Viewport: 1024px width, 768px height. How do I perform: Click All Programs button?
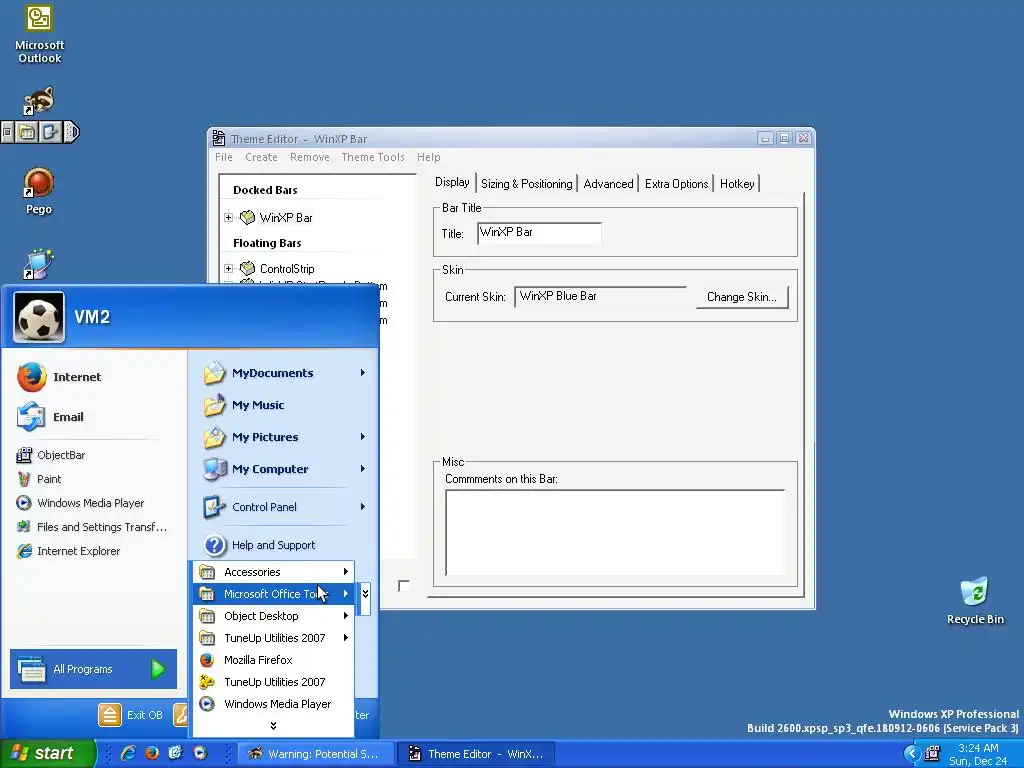[93, 669]
